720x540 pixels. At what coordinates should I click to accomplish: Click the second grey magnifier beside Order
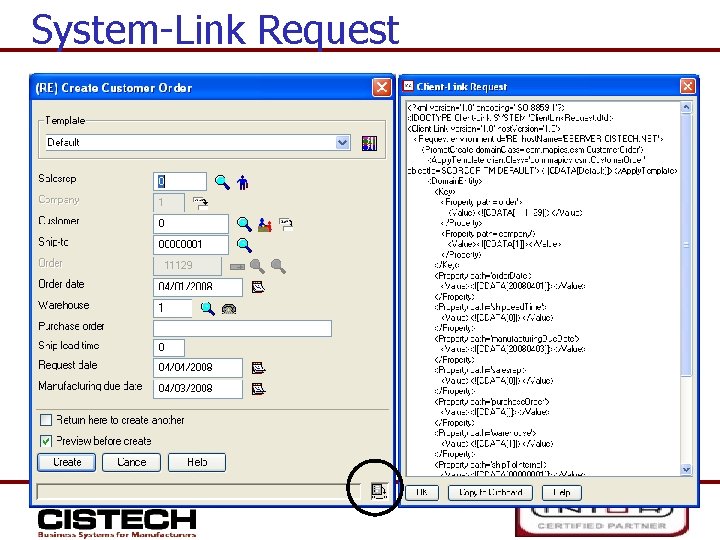point(278,266)
